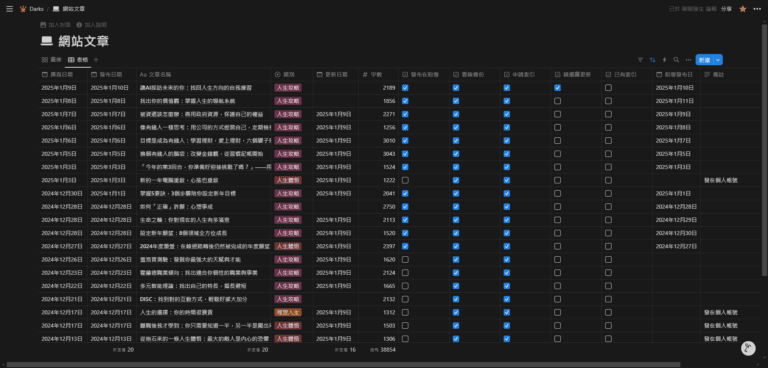Click the calendar icon of the first date column header
Screen dimensions: 768x368
click(x=45, y=74)
